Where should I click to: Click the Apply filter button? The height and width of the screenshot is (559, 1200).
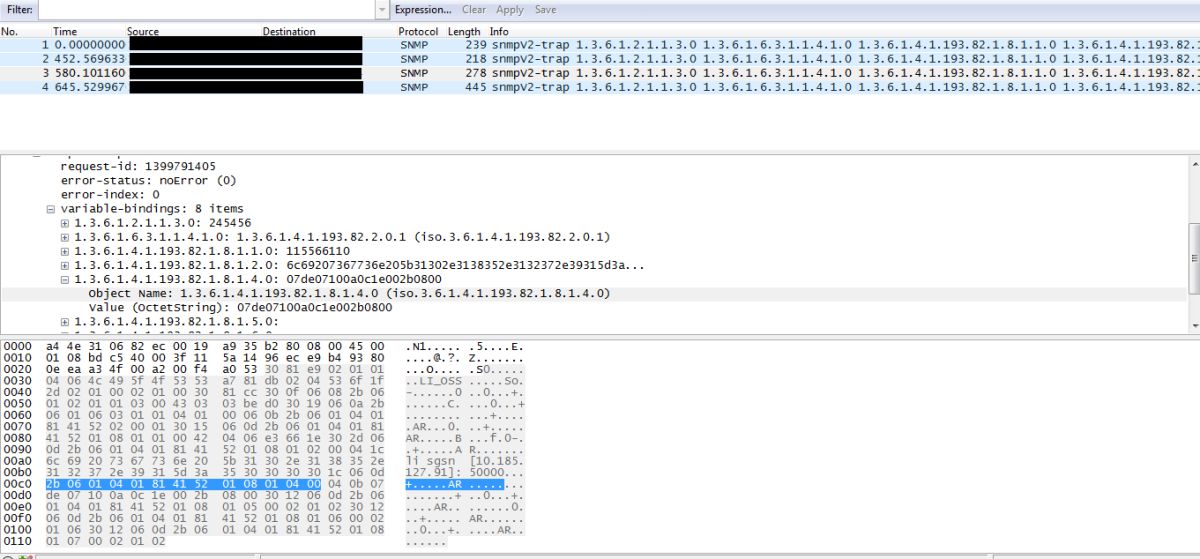coord(510,9)
